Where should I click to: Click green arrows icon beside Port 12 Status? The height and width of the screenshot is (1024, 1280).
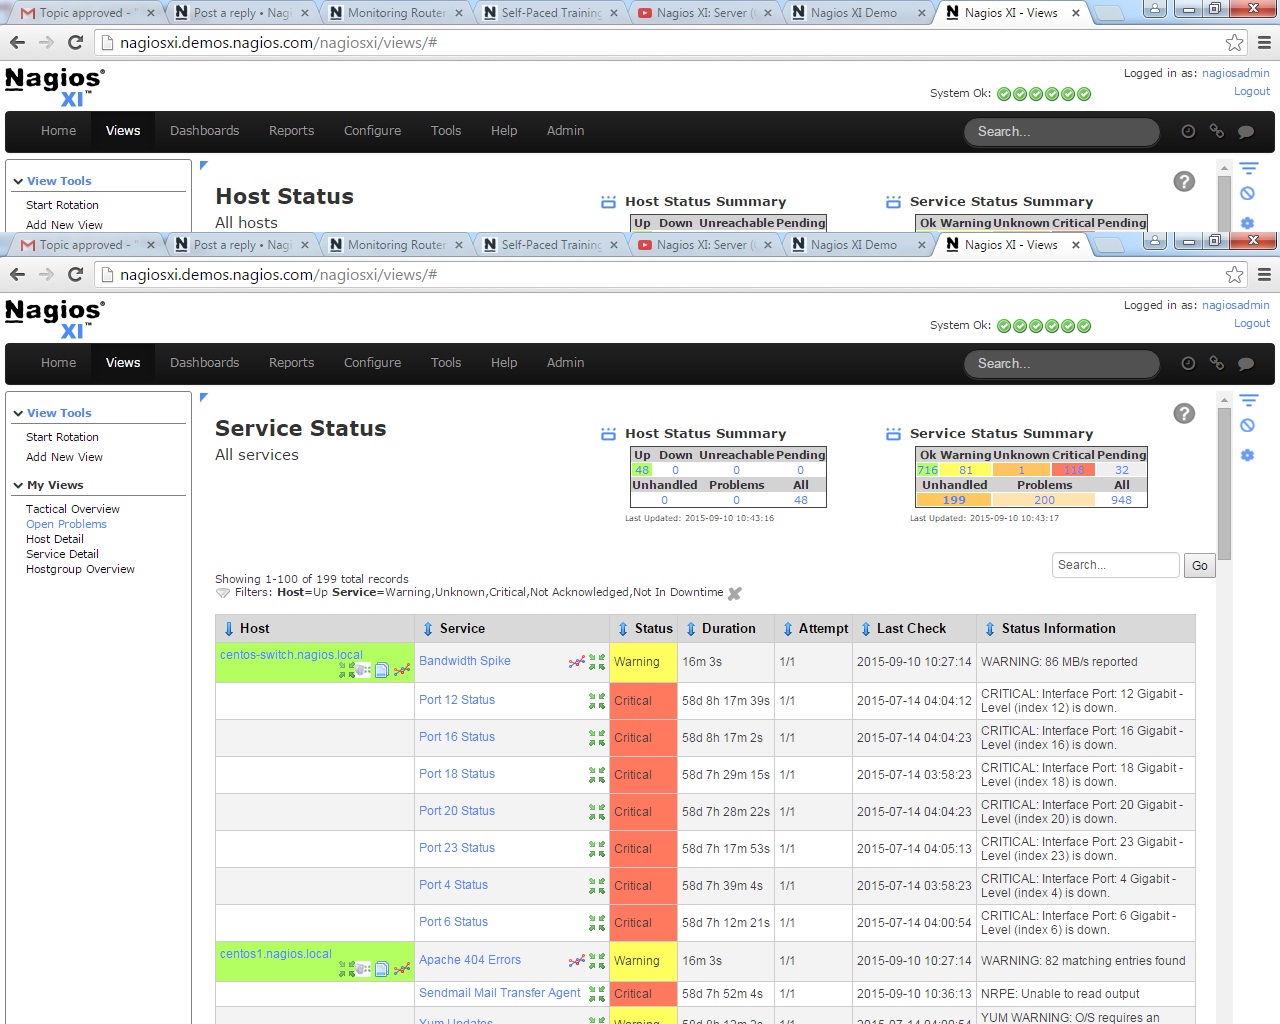[597, 701]
